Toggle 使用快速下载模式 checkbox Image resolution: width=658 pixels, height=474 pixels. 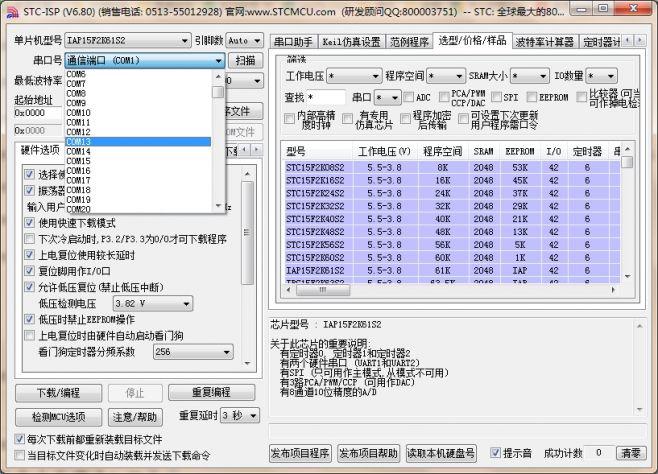(x=29, y=223)
